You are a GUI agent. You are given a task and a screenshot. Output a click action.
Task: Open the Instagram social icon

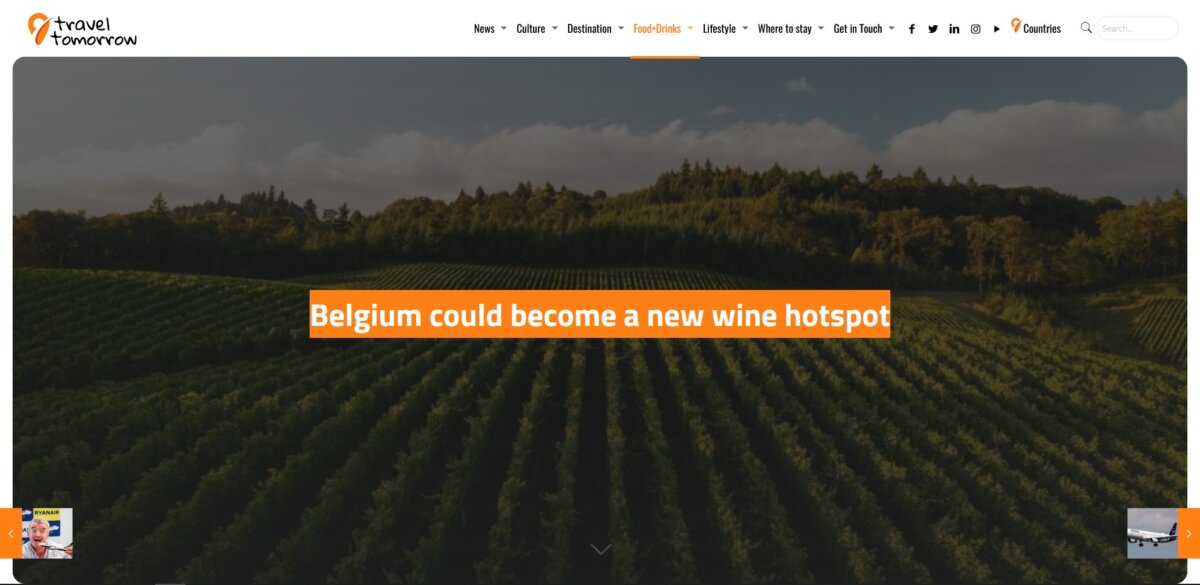coord(976,29)
